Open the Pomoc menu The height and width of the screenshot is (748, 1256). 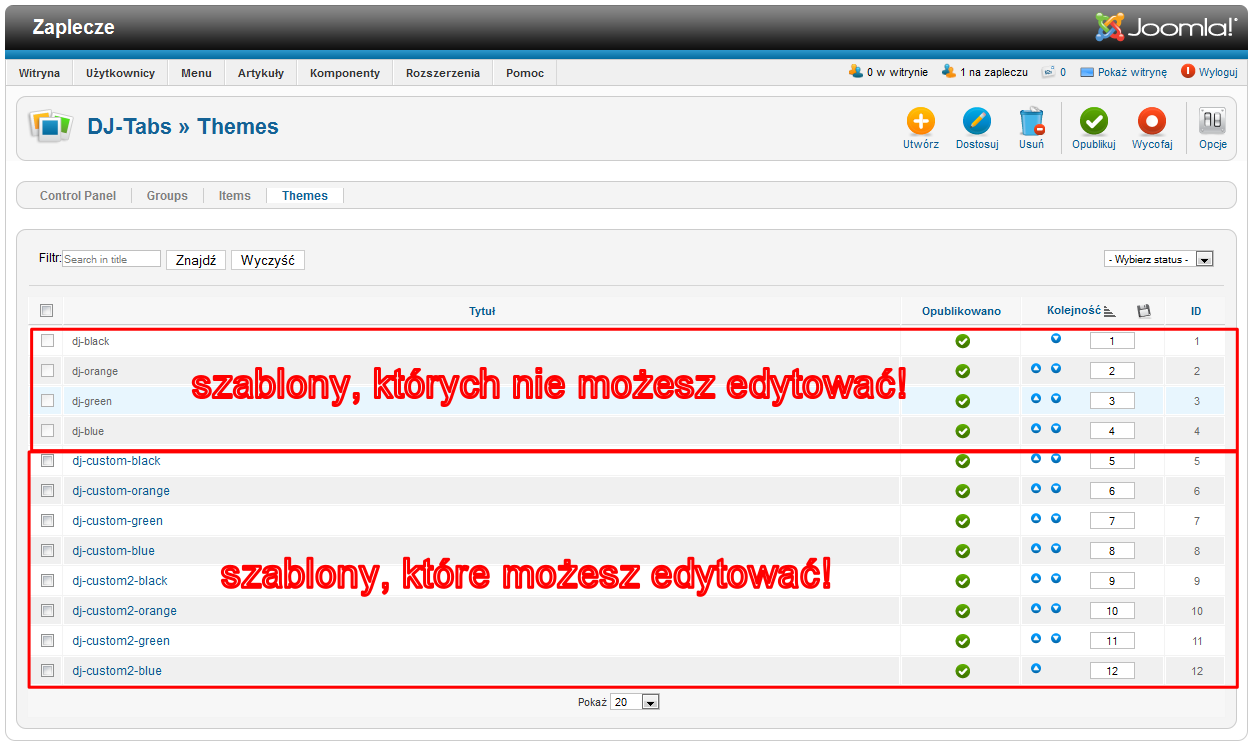pos(525,73)
